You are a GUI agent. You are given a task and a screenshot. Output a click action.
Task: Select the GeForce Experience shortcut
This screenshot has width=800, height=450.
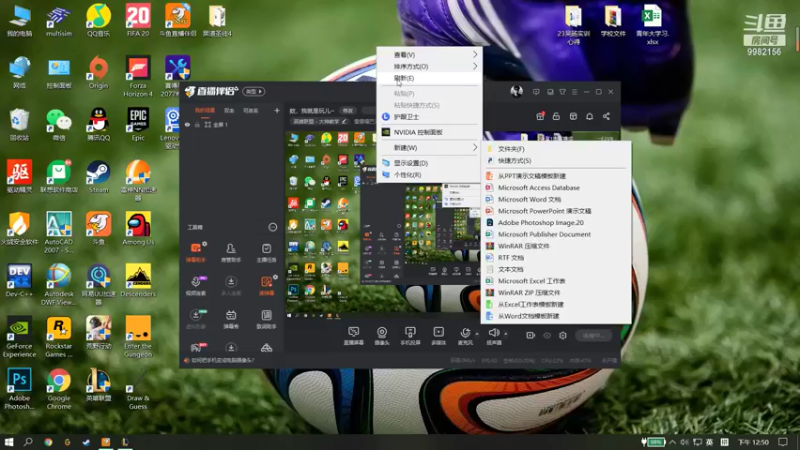pyautogui.click(x=19, y=336)
